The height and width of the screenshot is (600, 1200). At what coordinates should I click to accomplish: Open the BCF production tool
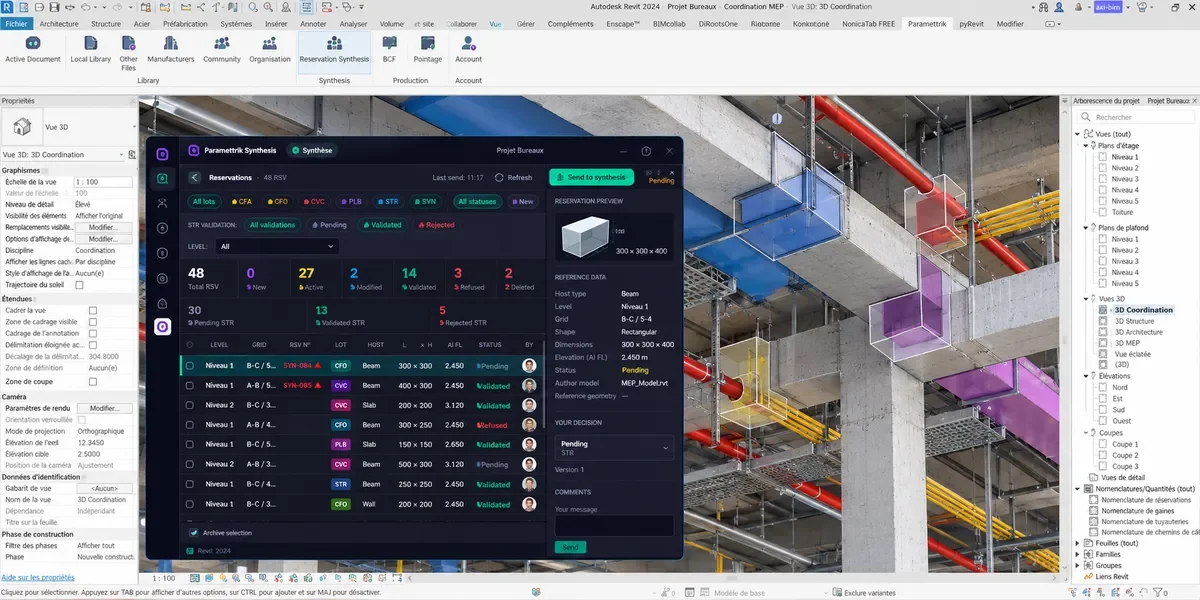point(389,50)
